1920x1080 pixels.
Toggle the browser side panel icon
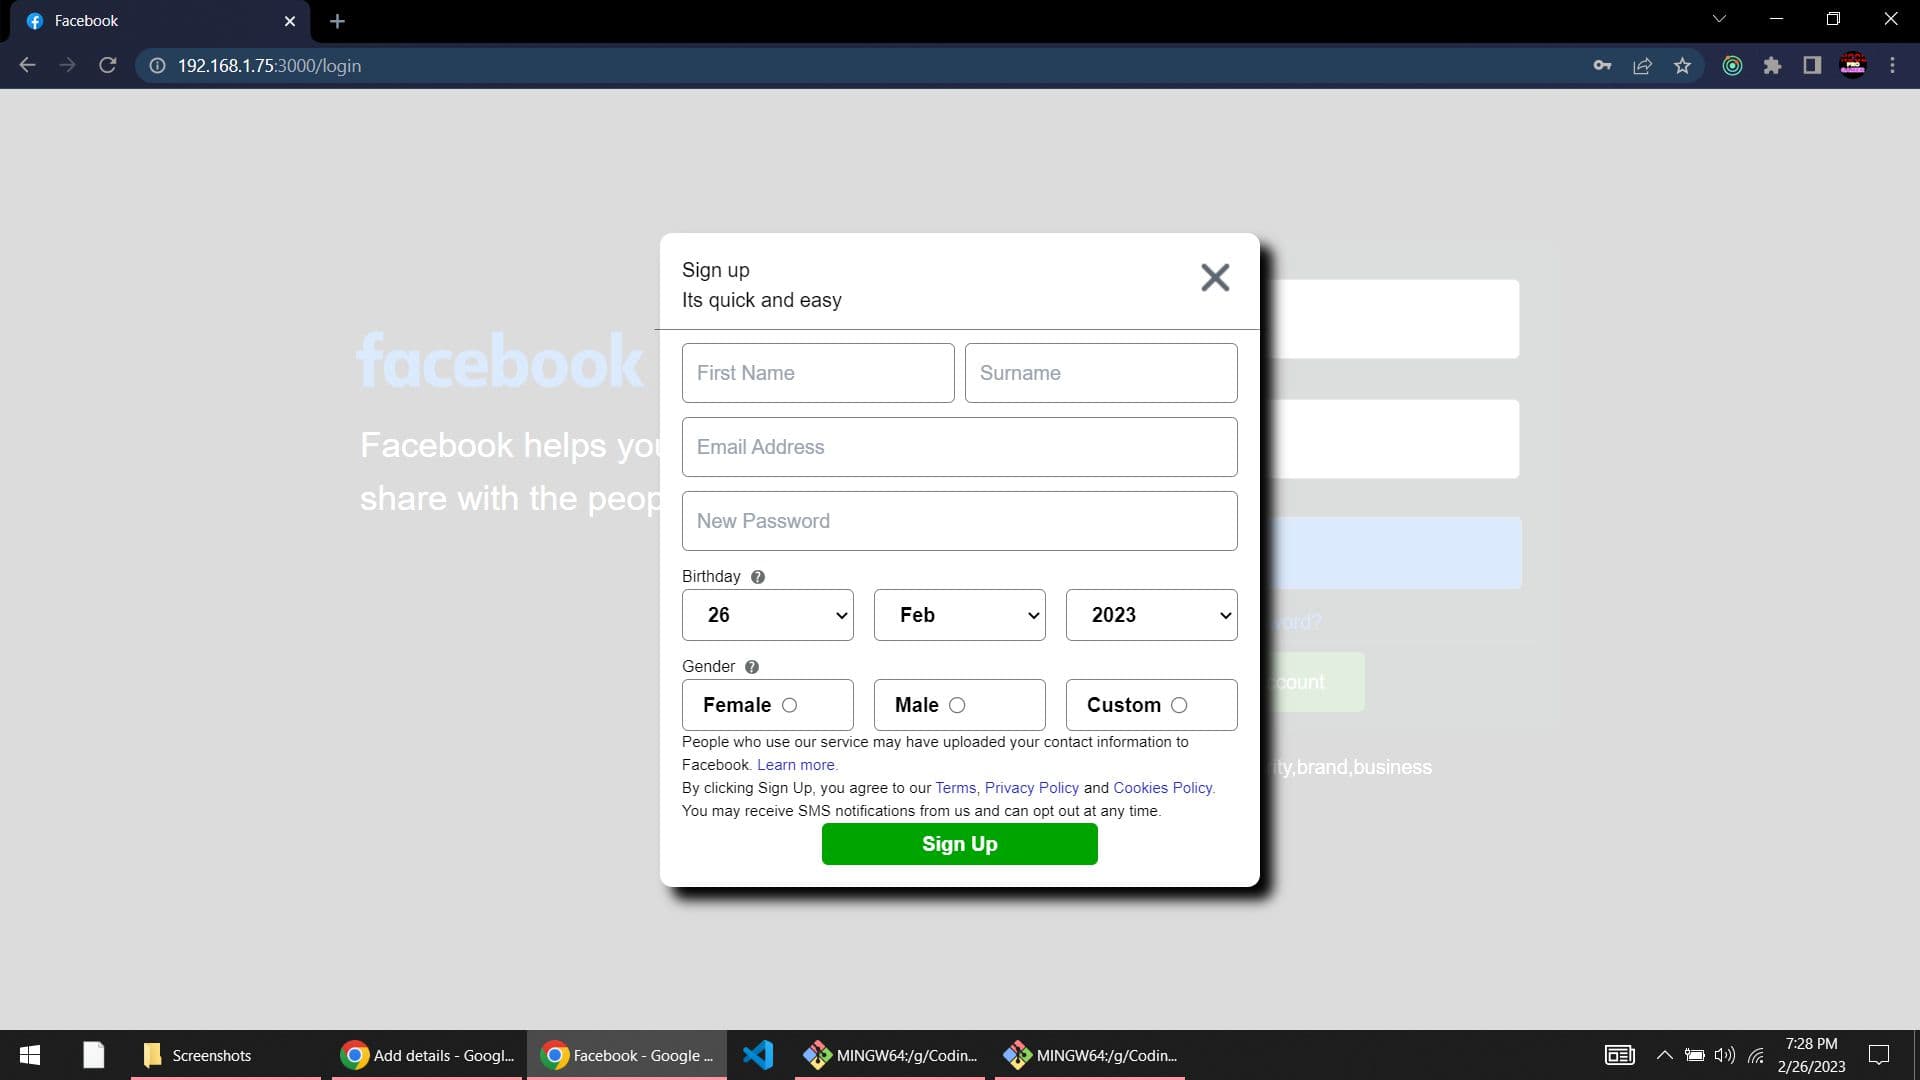[x=1812, y=65]
